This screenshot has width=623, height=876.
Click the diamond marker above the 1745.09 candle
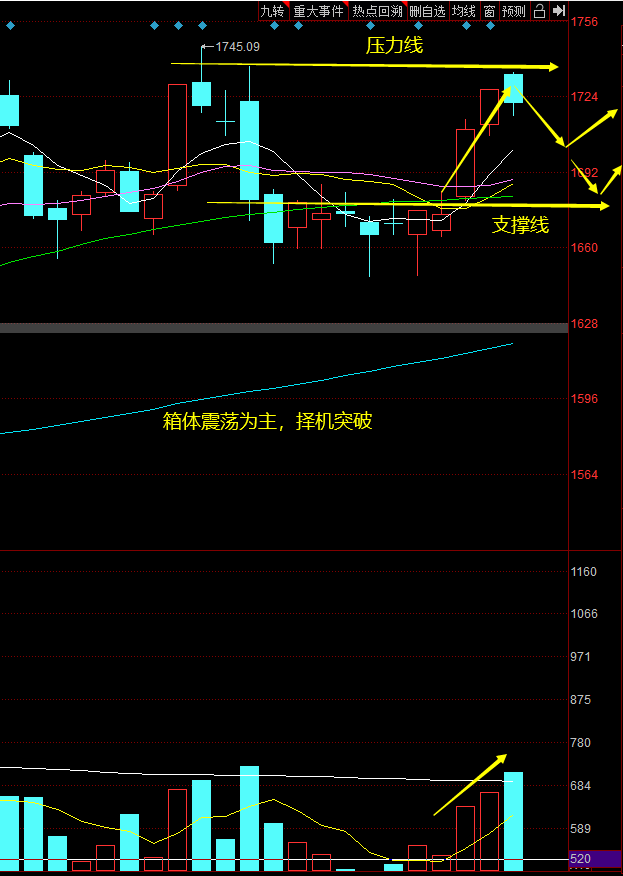coord(202,26)
